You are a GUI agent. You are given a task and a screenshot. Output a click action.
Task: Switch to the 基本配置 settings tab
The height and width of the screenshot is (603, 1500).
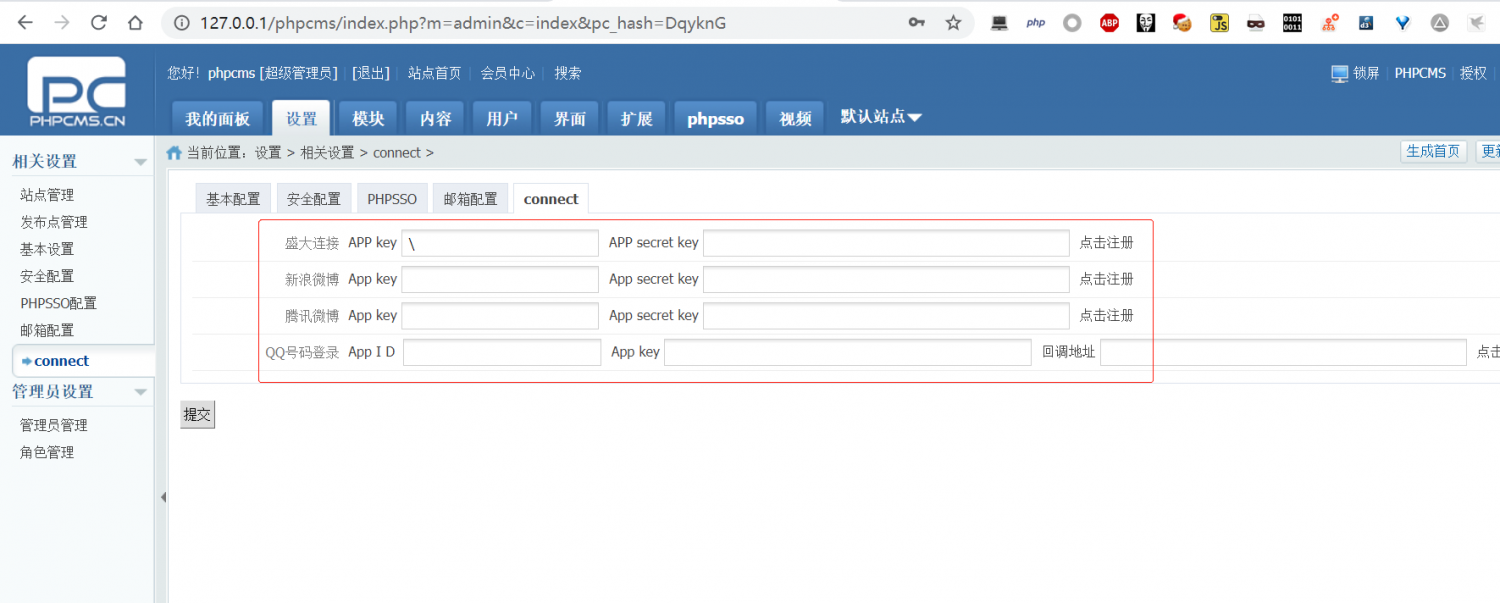pos(233,199)
